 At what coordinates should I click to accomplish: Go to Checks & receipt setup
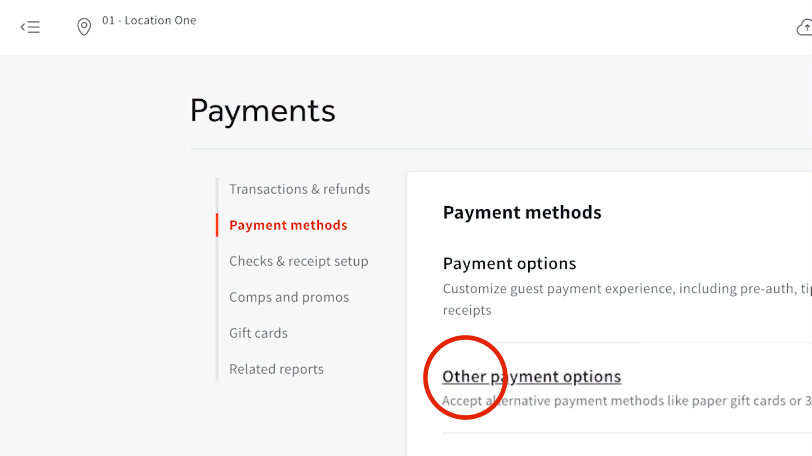tap(298, 261)
